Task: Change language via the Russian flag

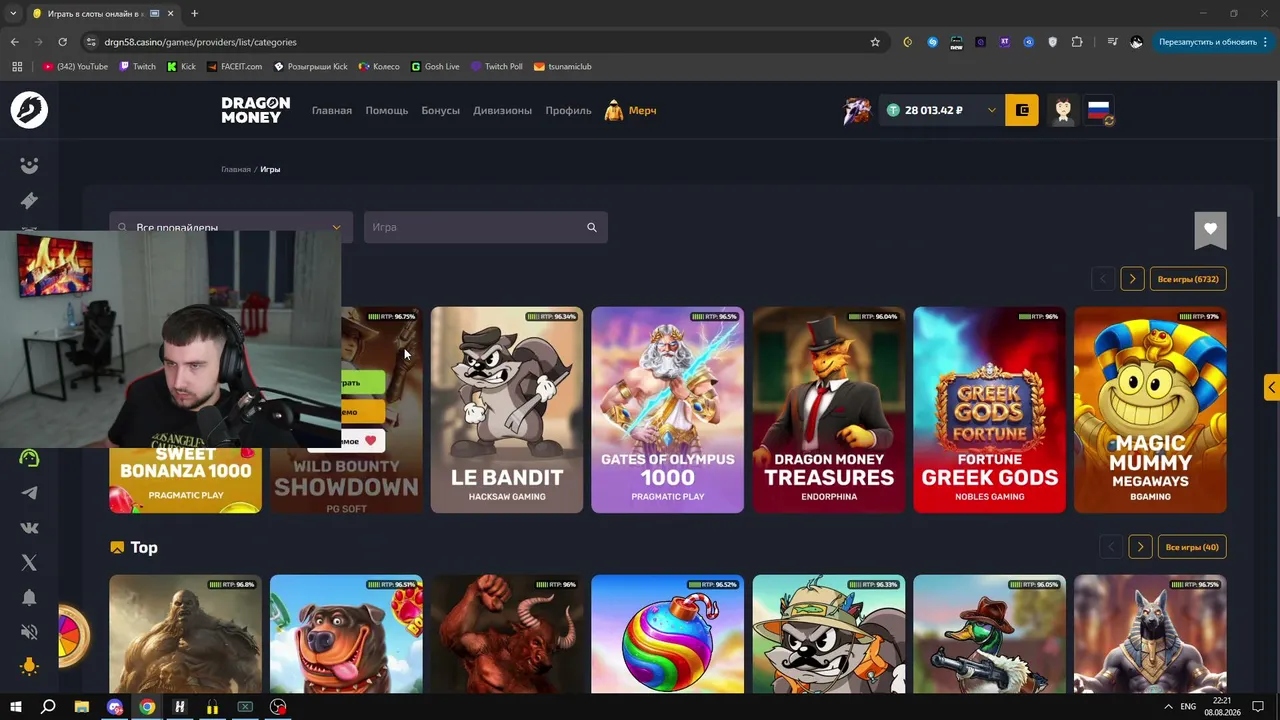Action: [x=1099, y=110]
